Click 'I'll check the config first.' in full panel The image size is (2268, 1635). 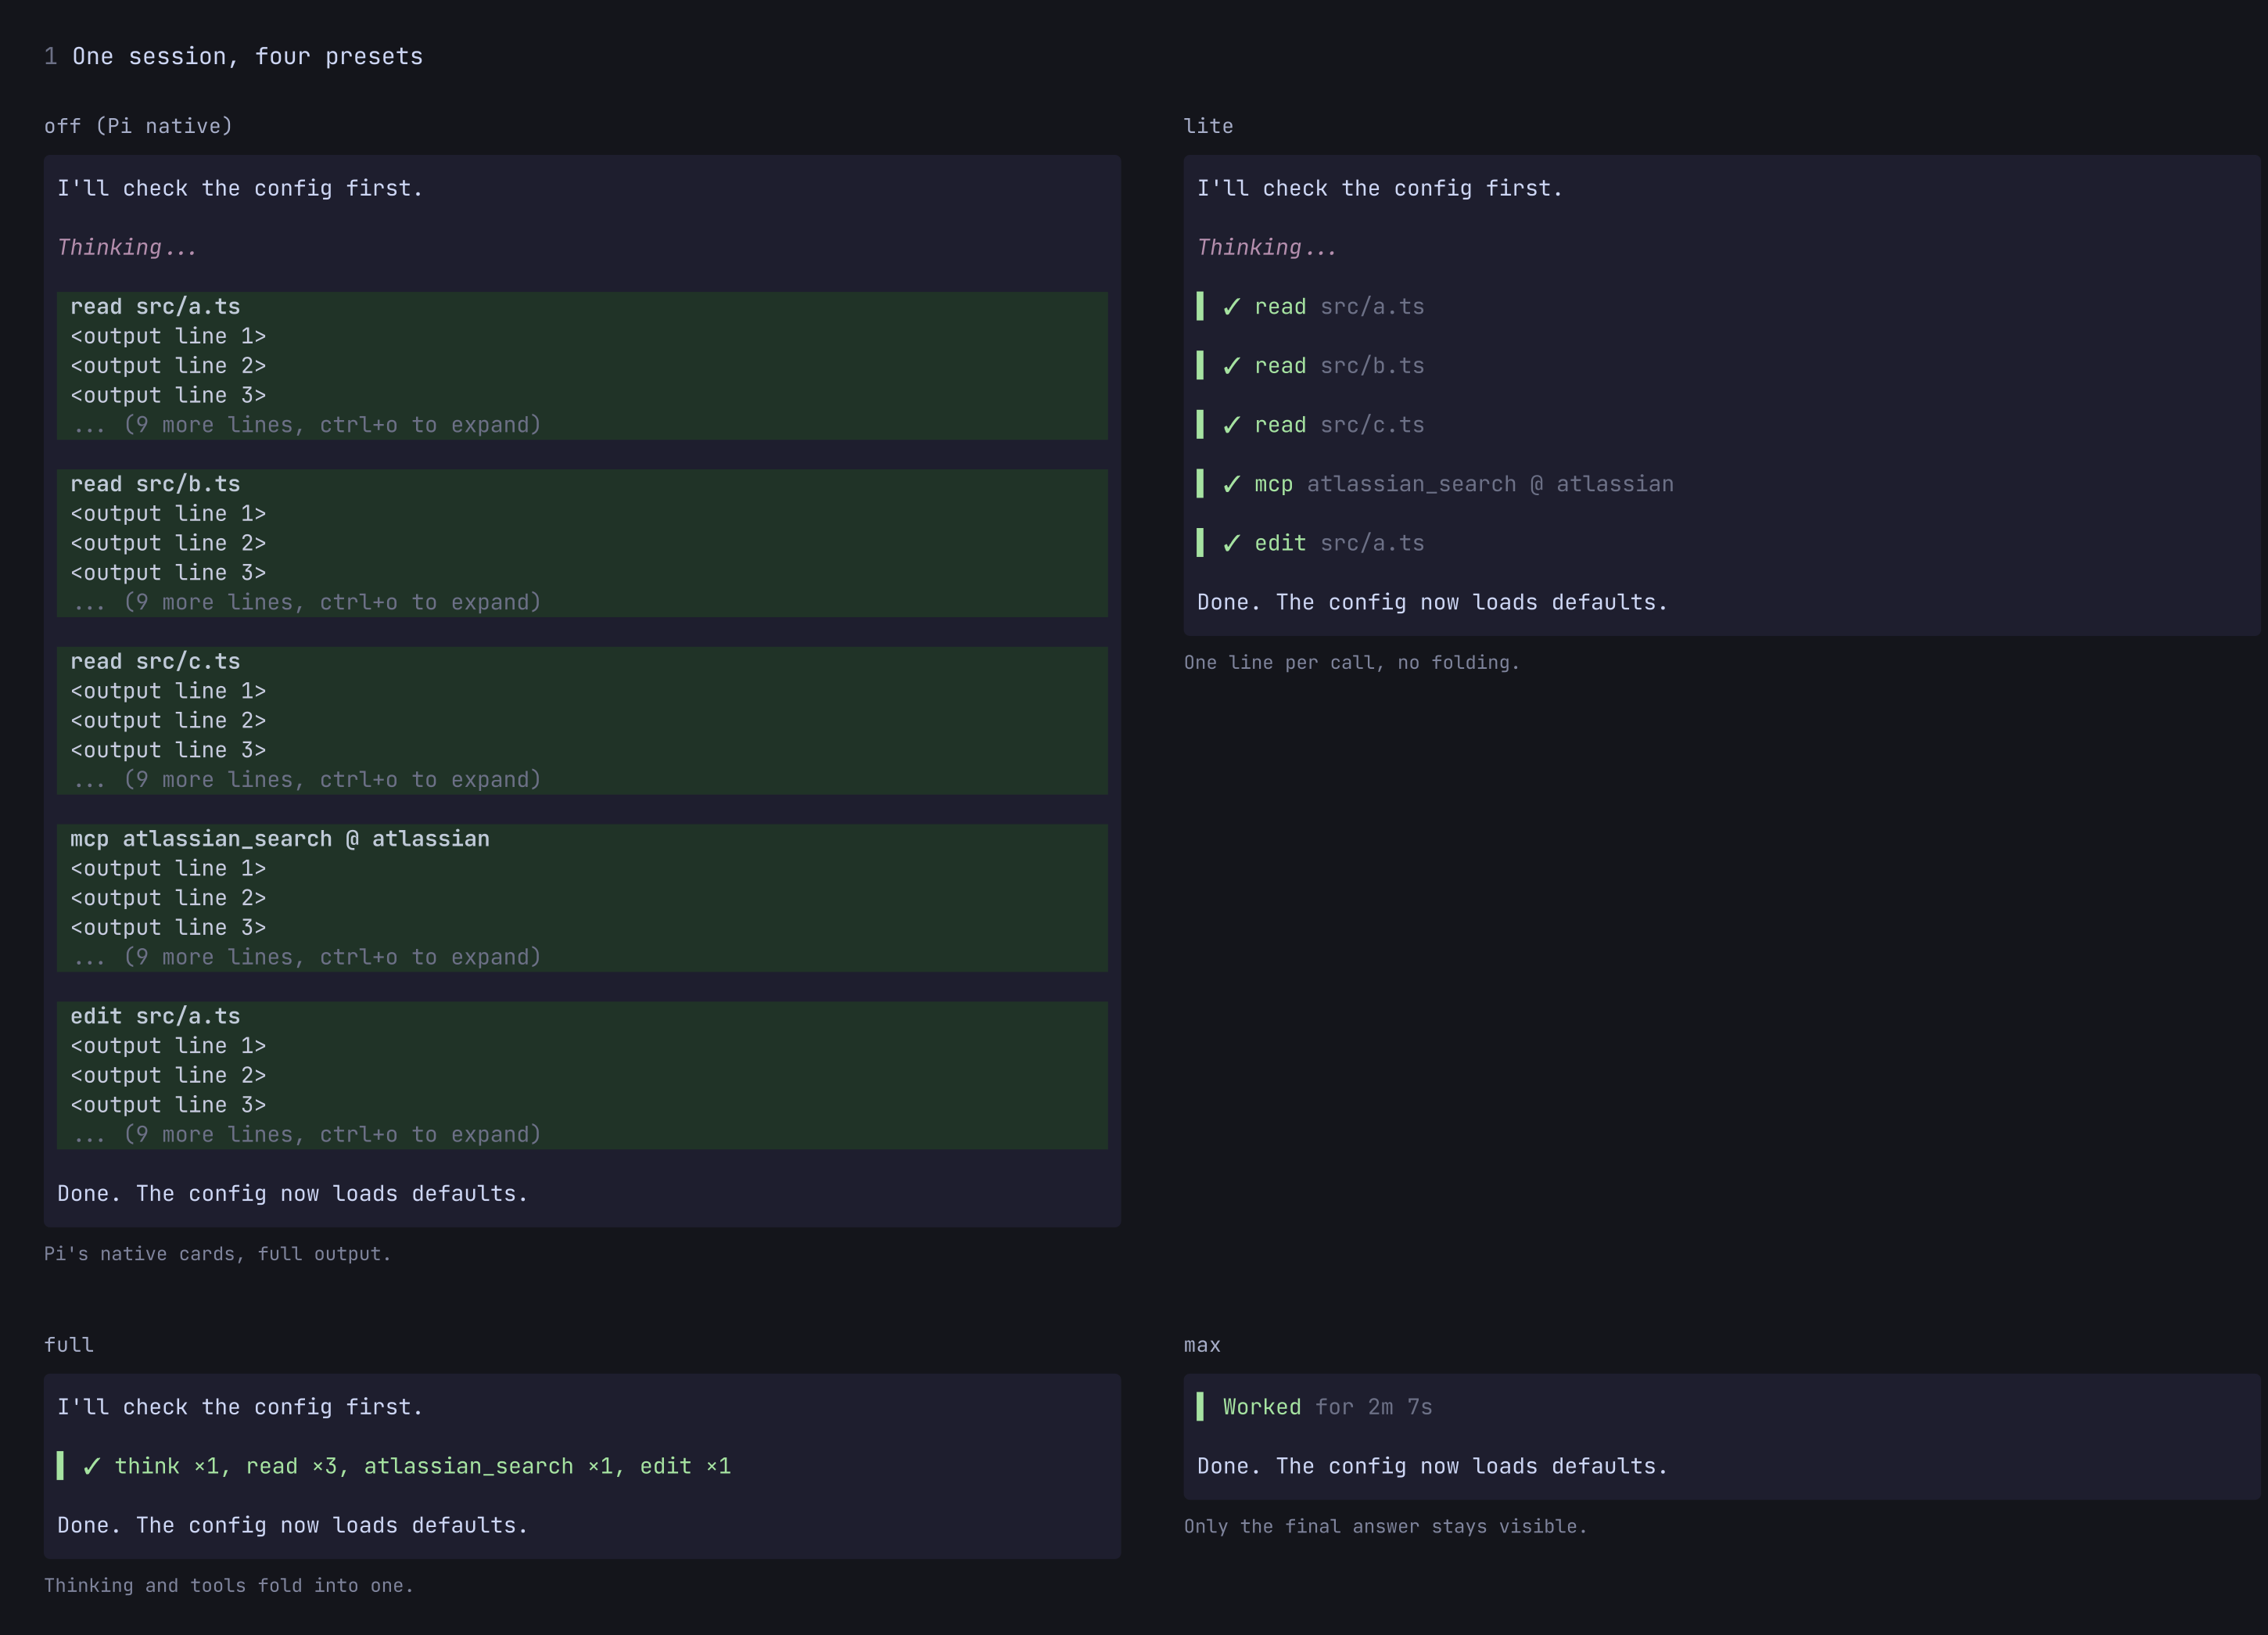tap(240, 1407)
